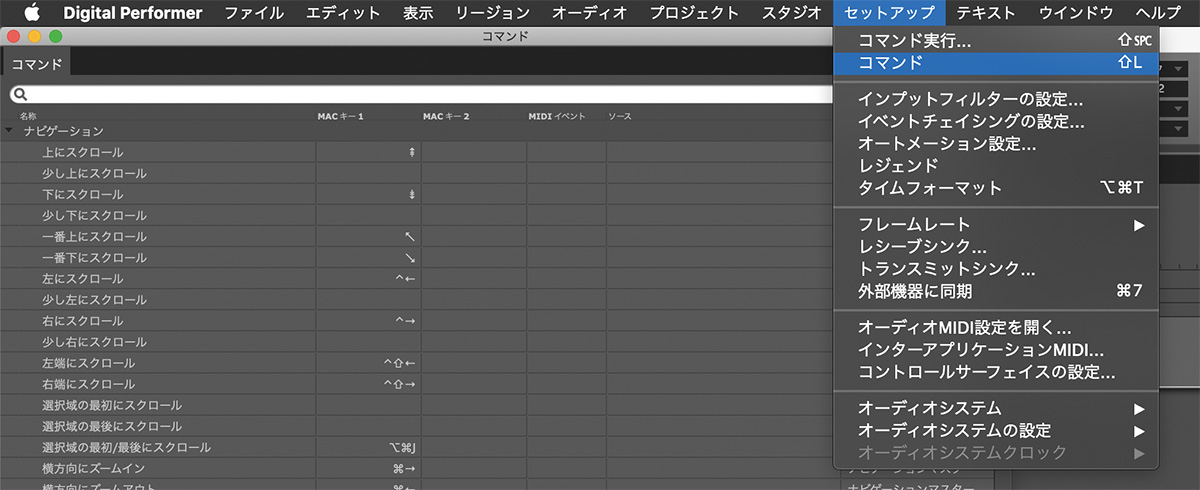Image resolution: width=1200 pixels, height=490 pixels.
Task: Select the 一番下にスクロール command row
Action: (416, 257)
